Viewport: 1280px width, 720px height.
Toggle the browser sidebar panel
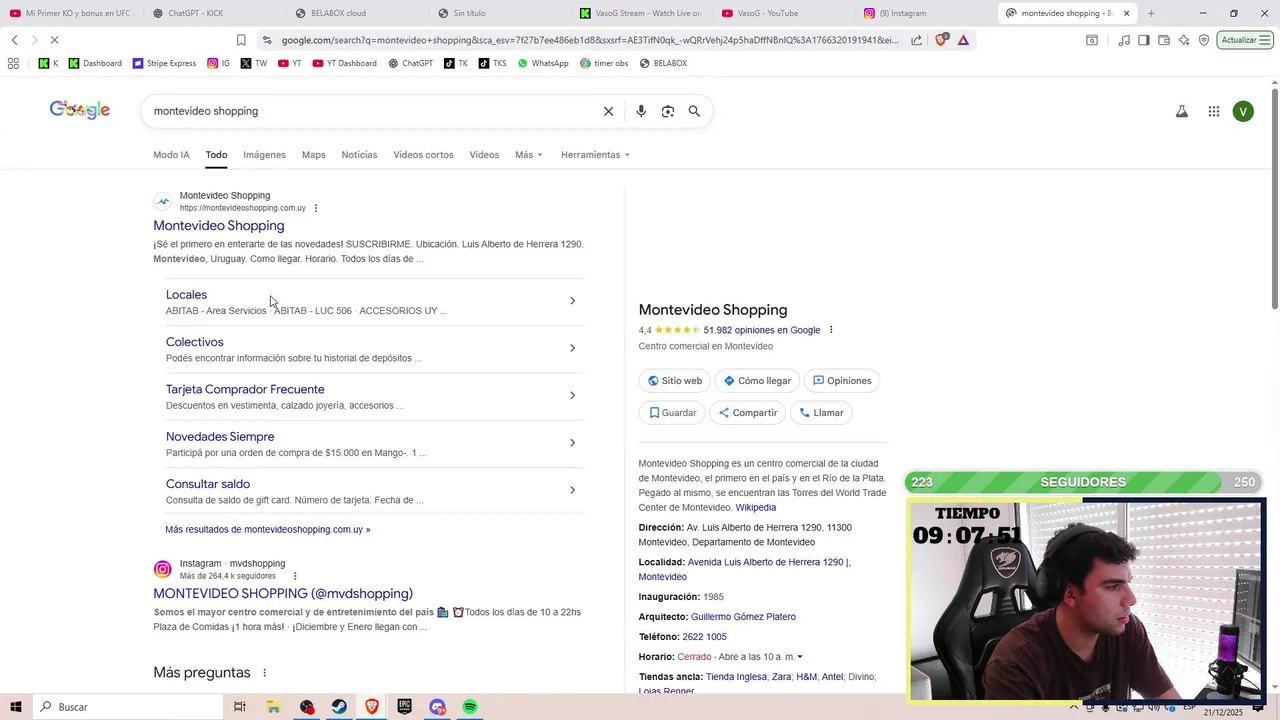tap(1143, 40)
